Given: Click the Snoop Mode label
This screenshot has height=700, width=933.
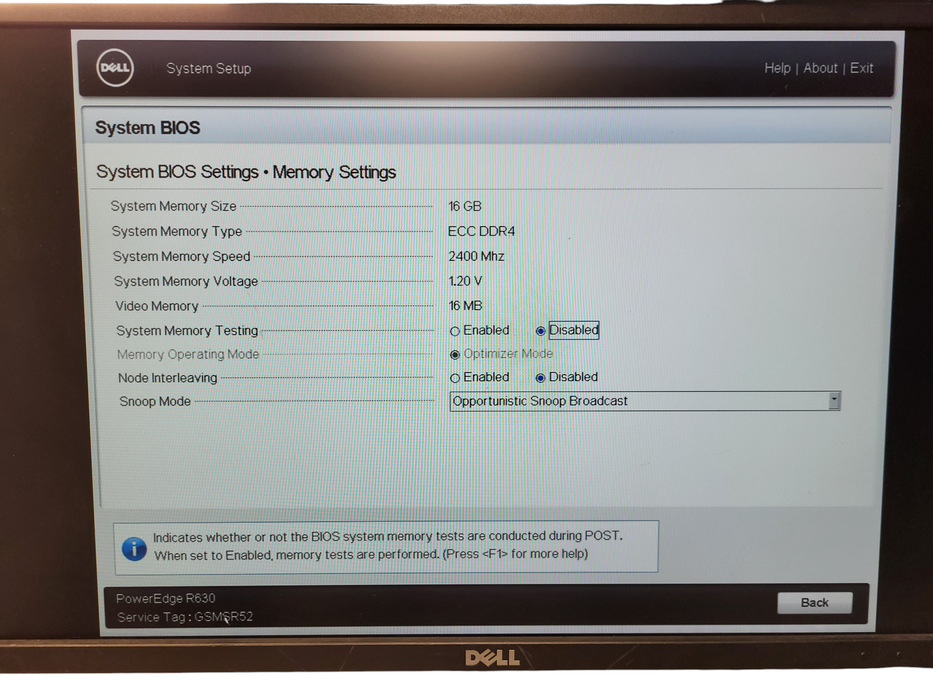Looking at the screenshot, I should (x=155, y=401).
